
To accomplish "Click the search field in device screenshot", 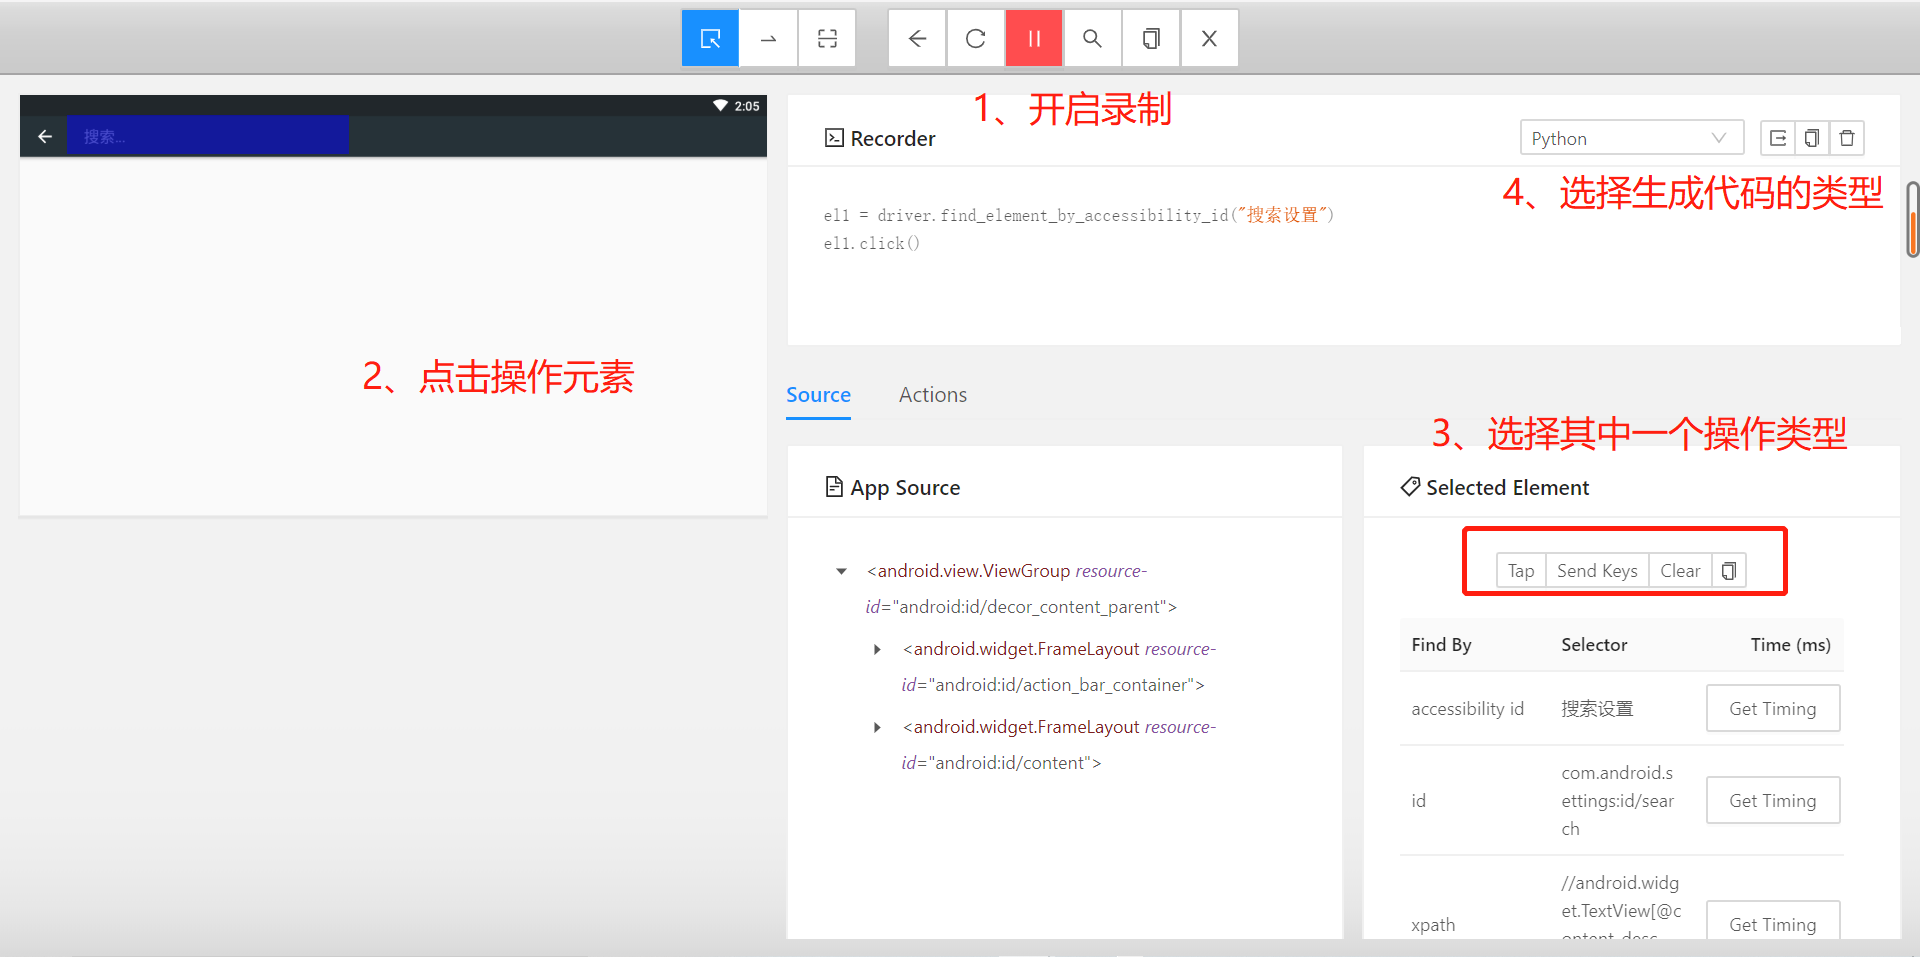I will point(208,136).
